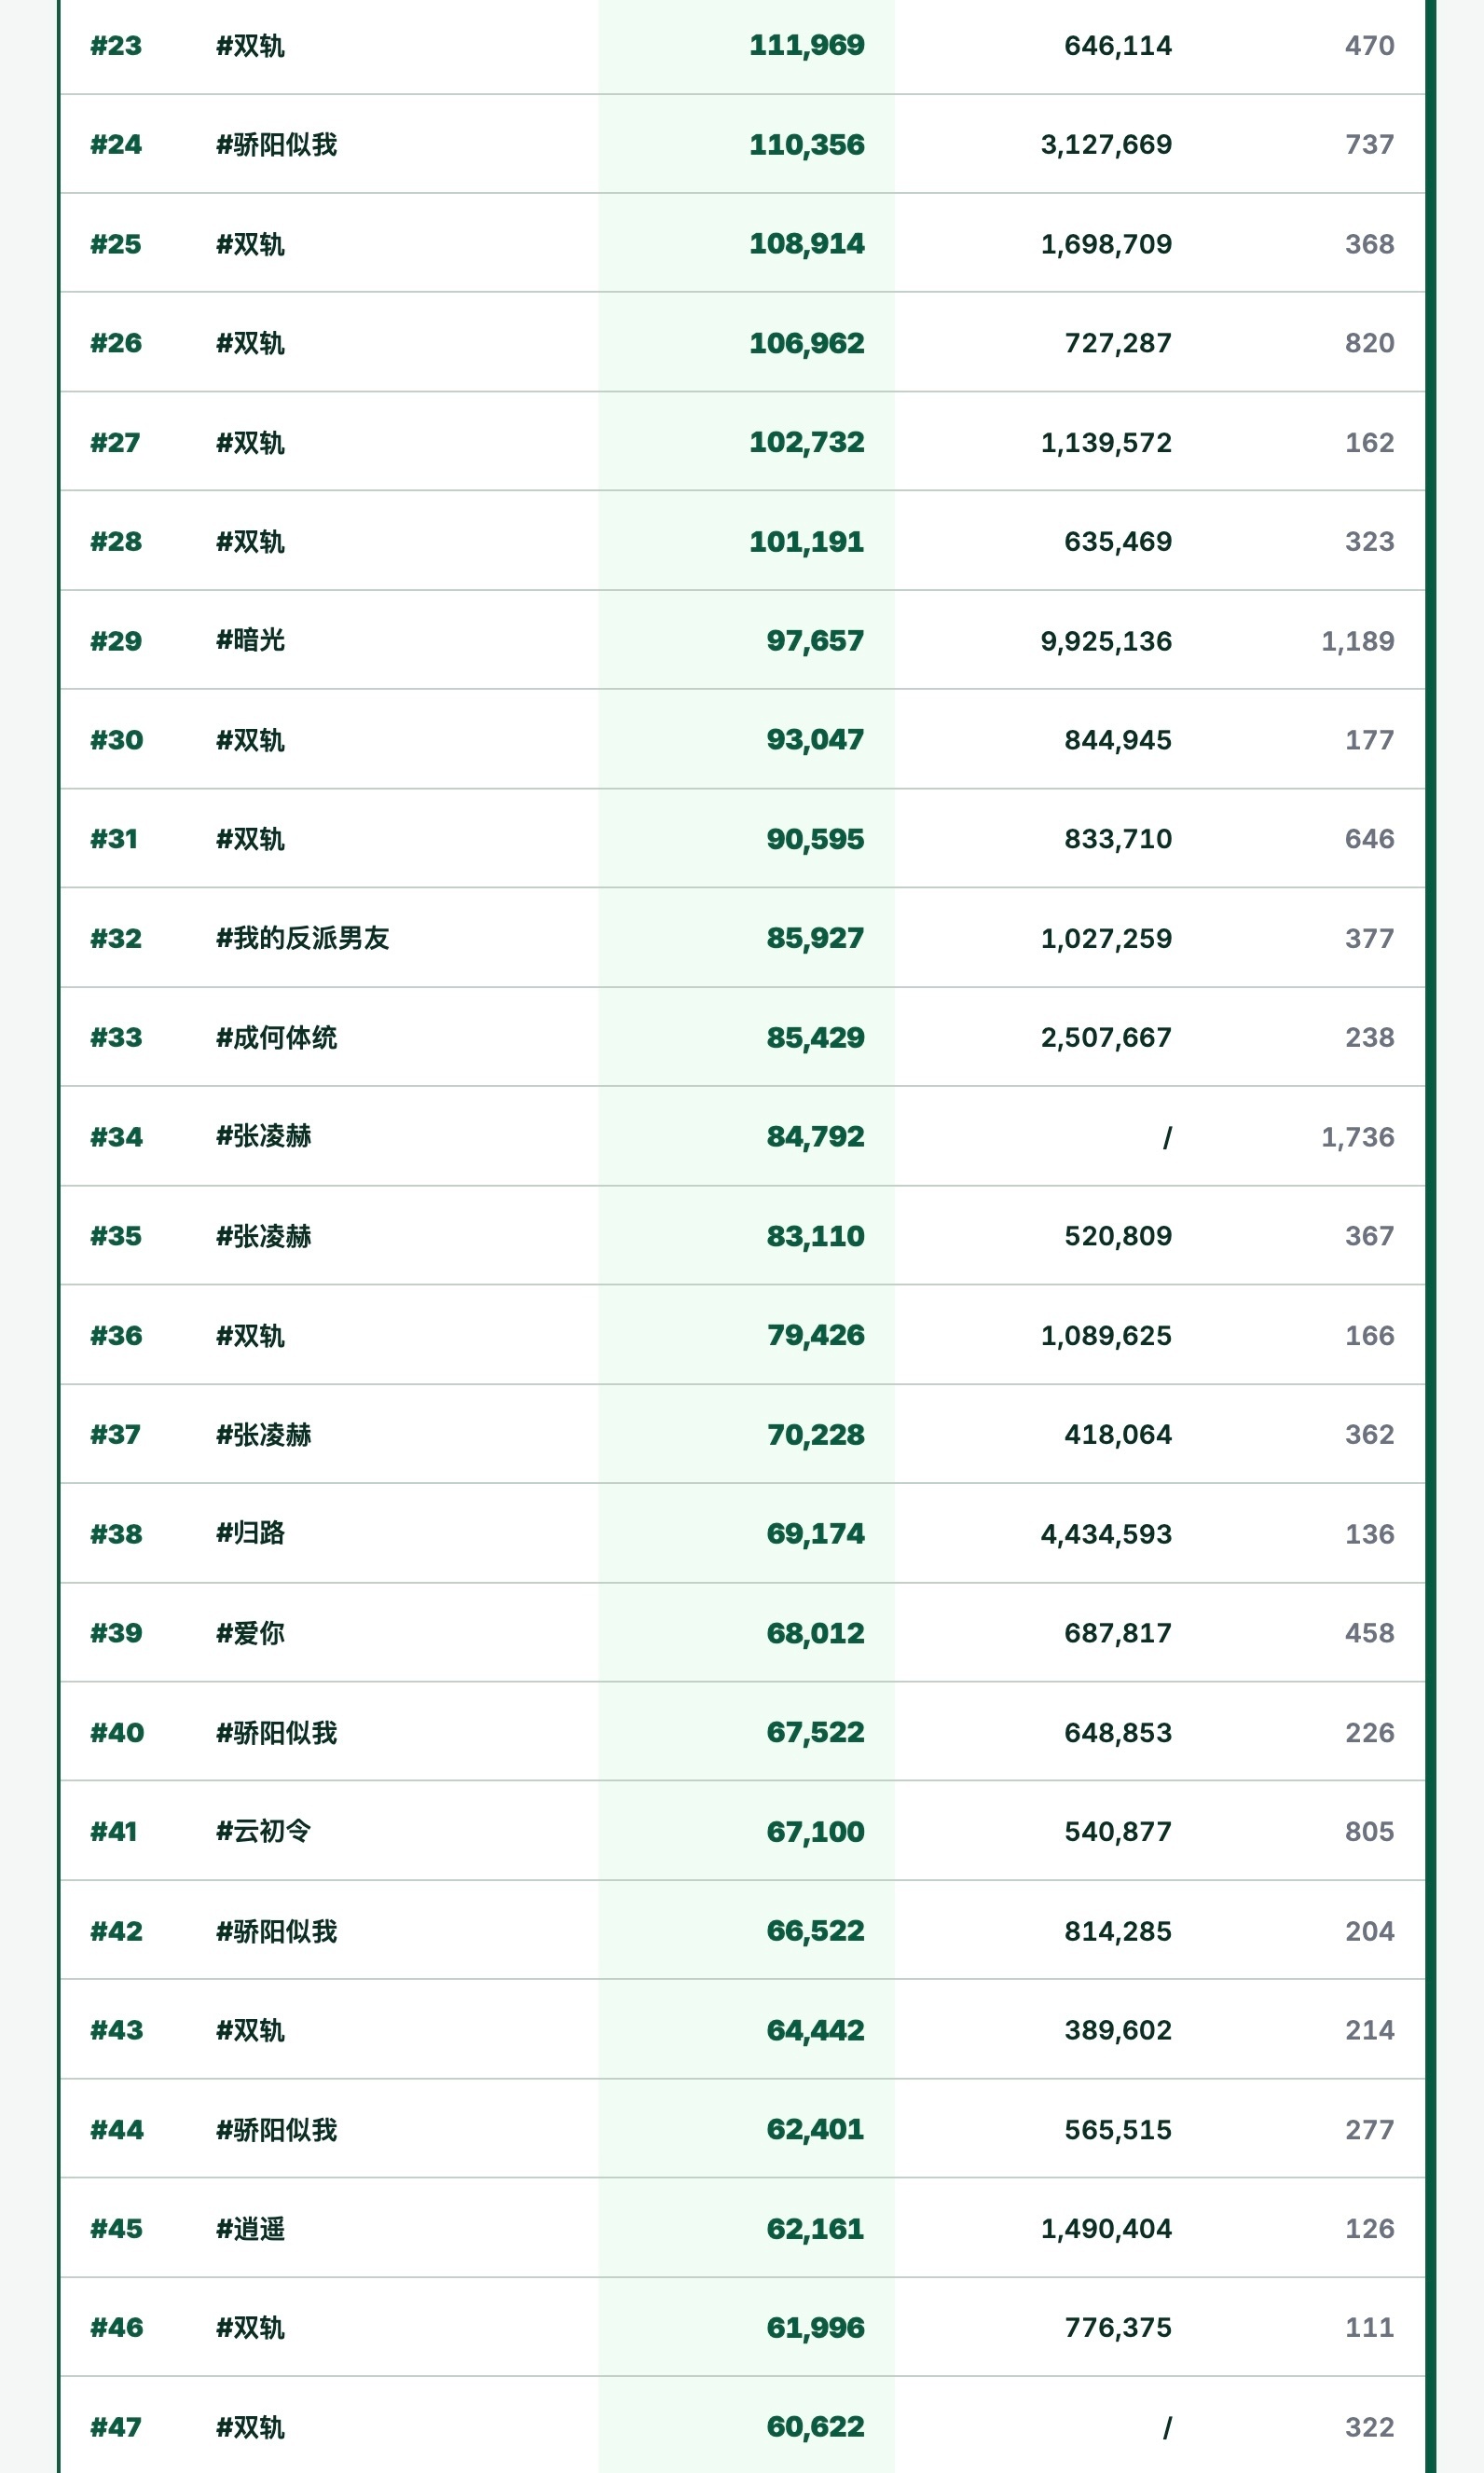Select the 4,434,593 cell in row #38

[1105, 1533]
